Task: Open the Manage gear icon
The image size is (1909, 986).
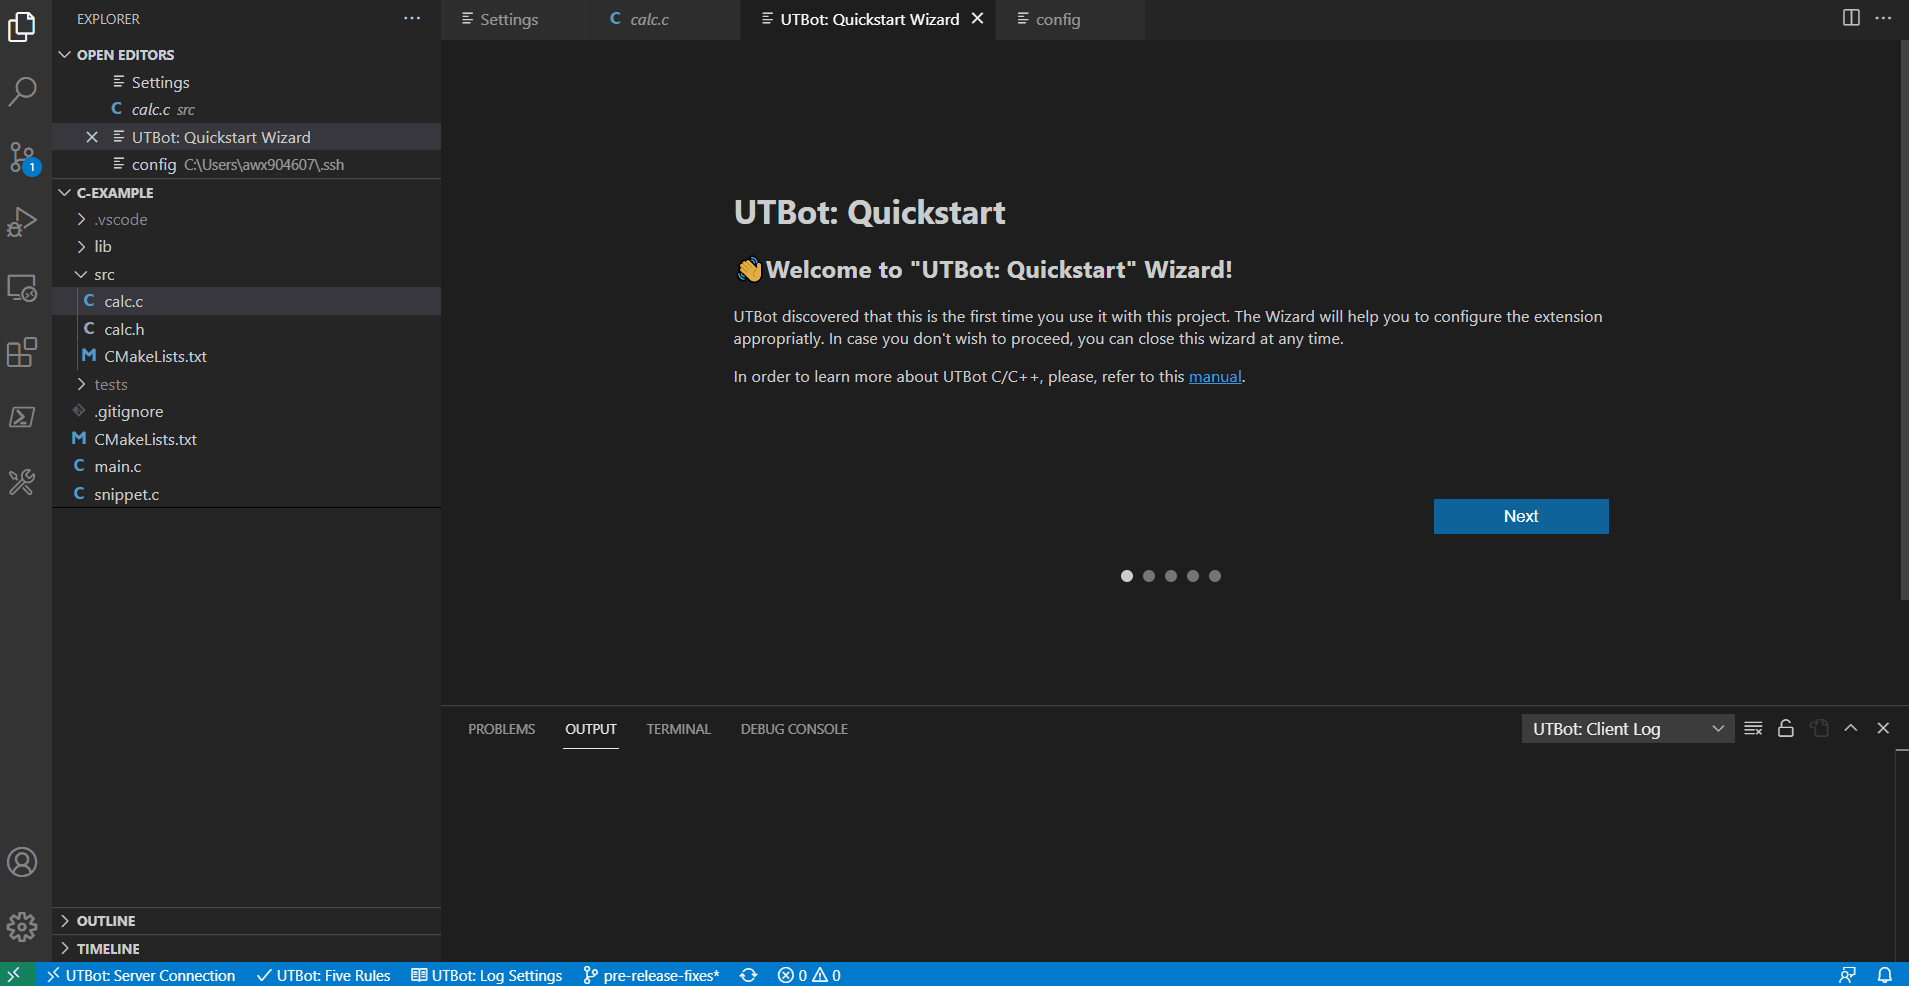Action: coord(22,927)
